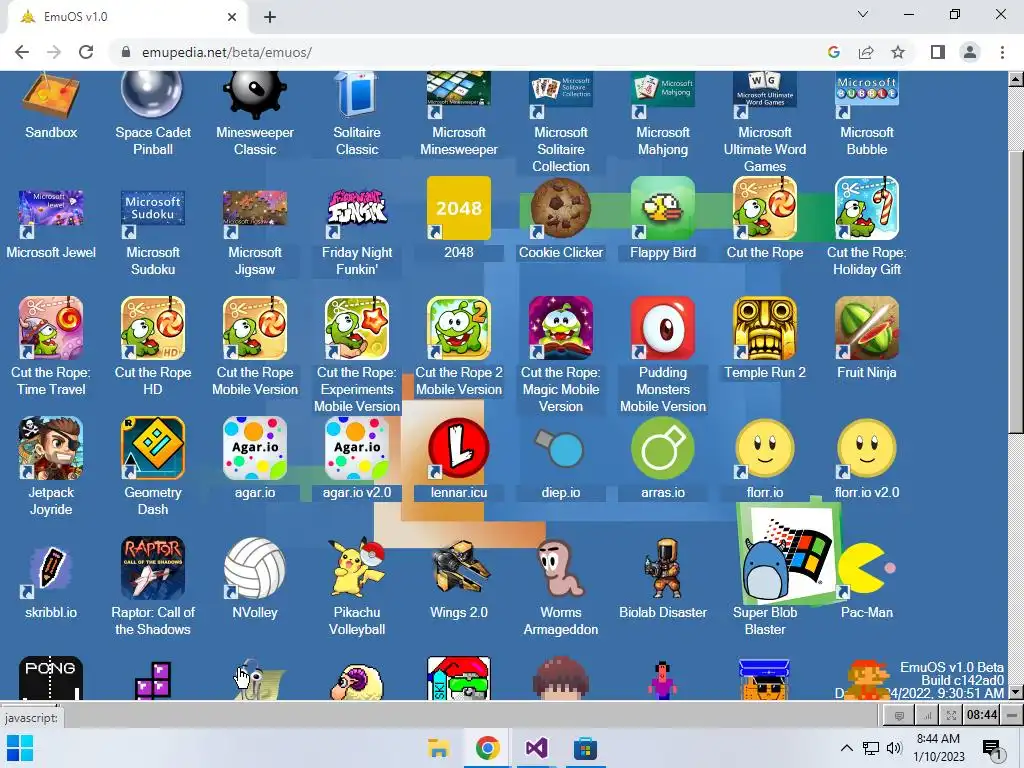Open Microsoft Mahjong shortcut
The height and width of the screenshot is (768, 1024).
click(x=662, y=96)
